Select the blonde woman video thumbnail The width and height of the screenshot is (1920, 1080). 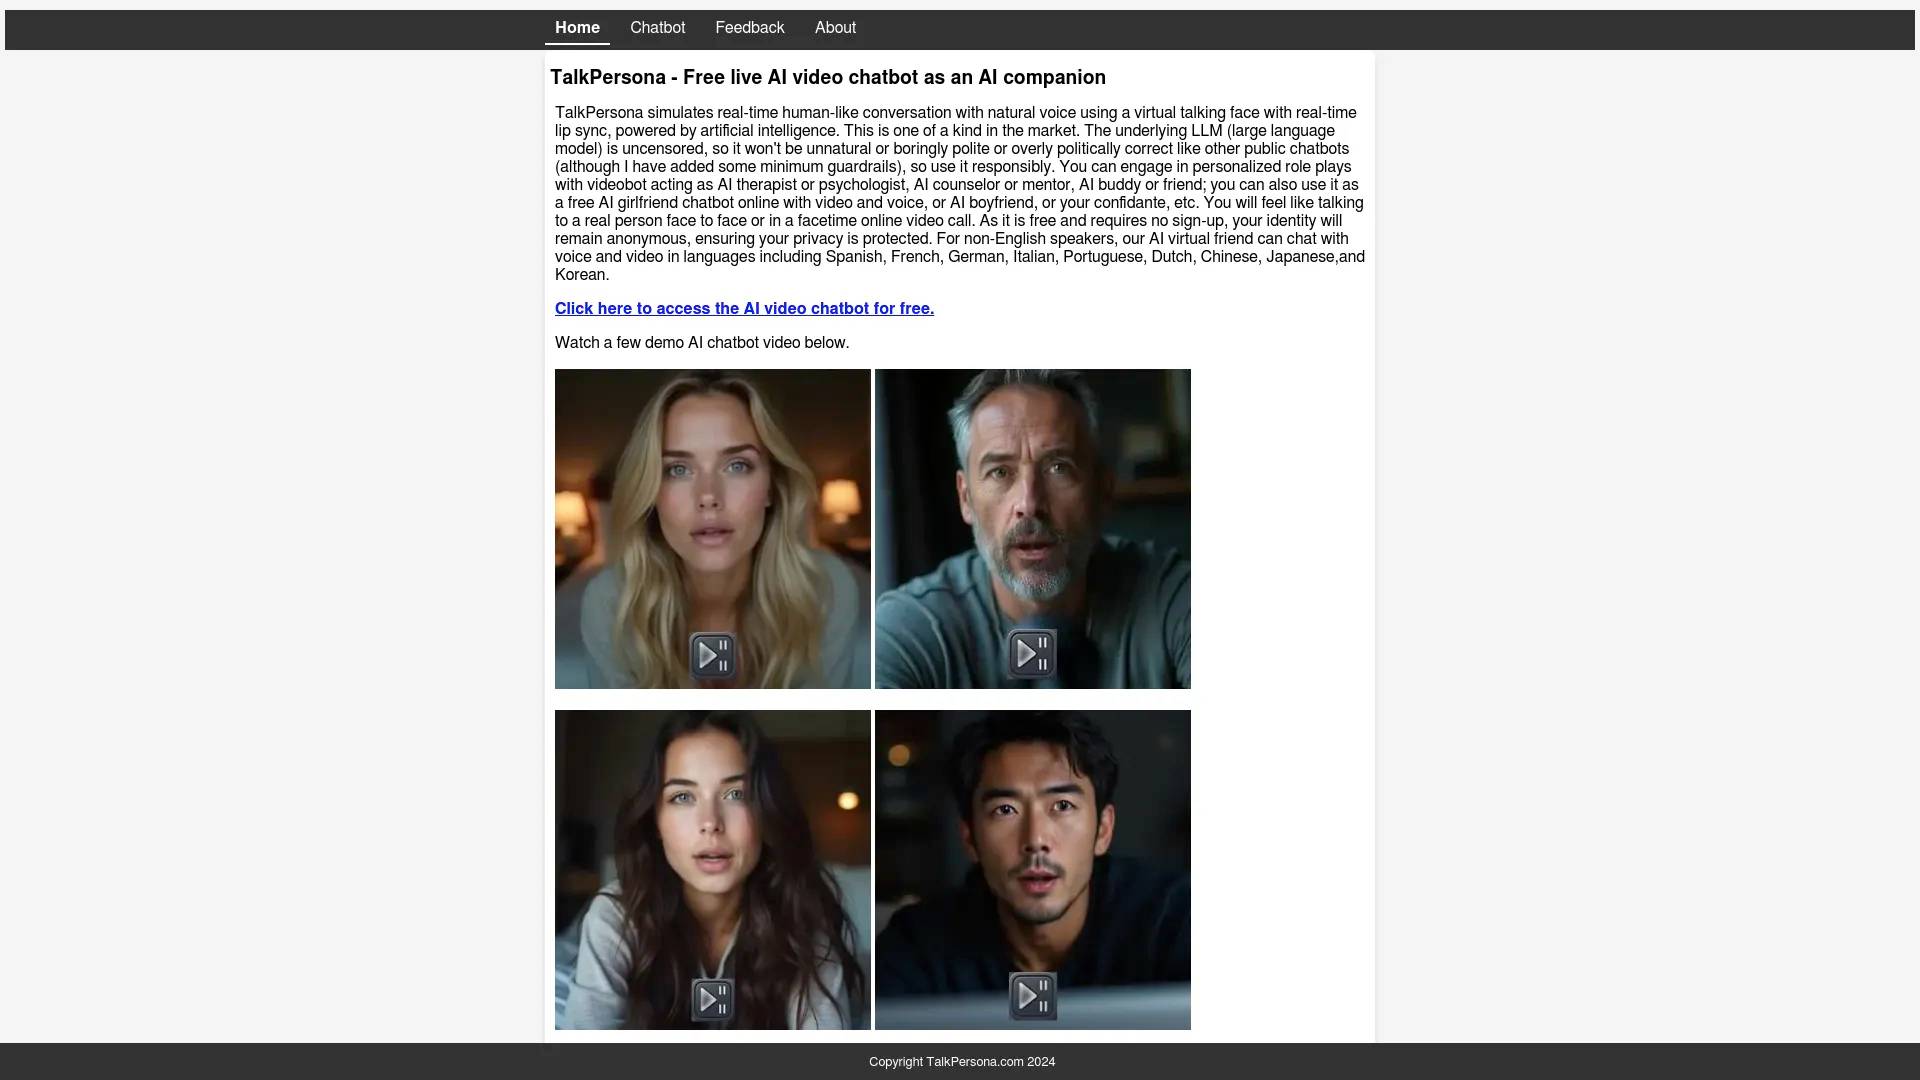pyautogui.click(x=713, y=529)
